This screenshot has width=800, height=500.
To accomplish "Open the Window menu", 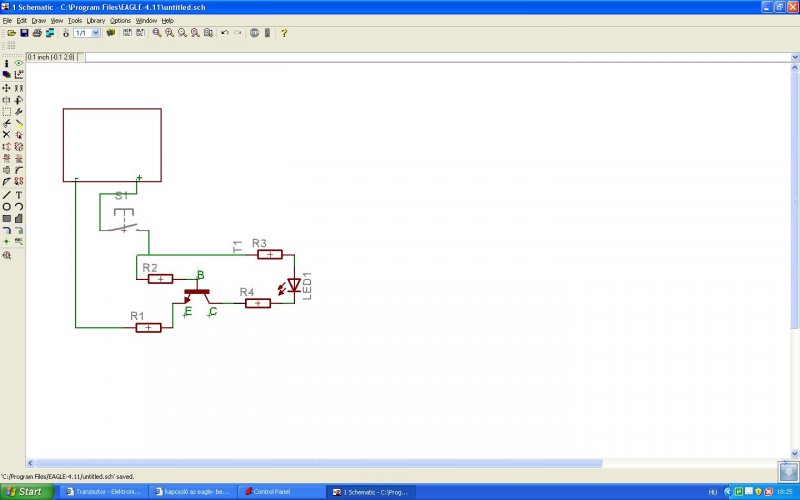I will click(146, 21).
